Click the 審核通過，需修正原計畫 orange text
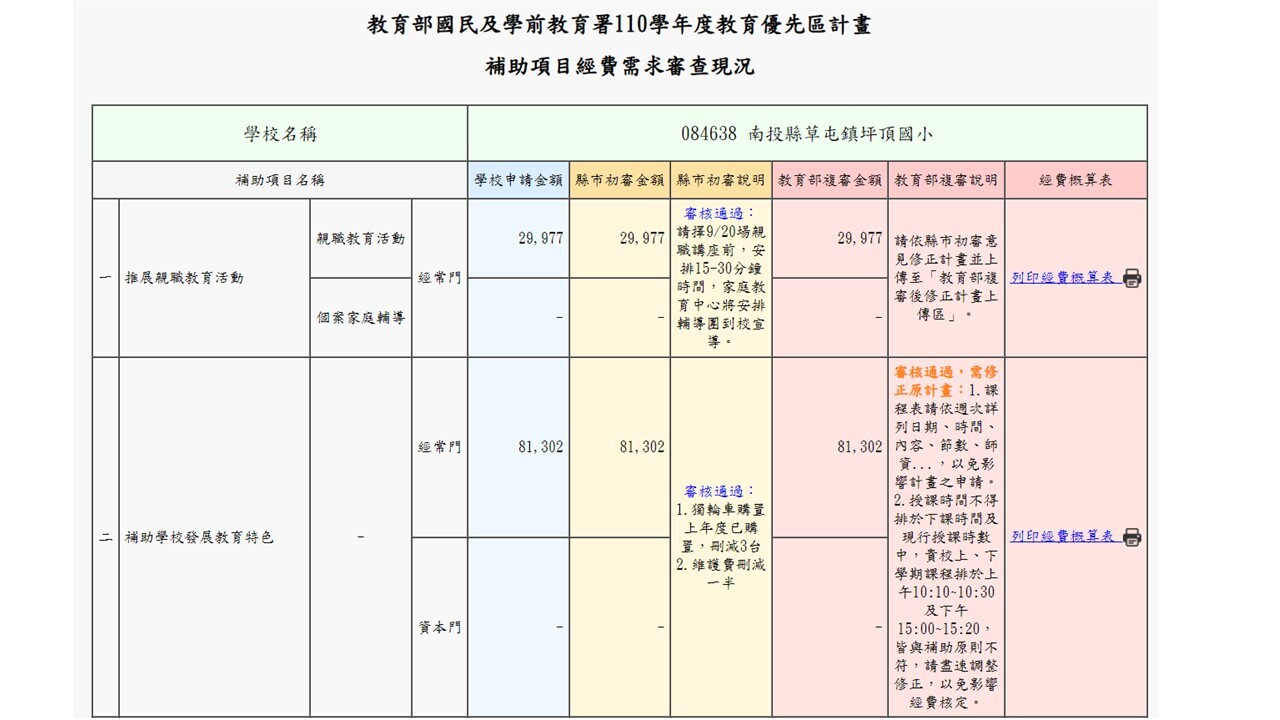 pyautogui.click(x=946, y=380)
